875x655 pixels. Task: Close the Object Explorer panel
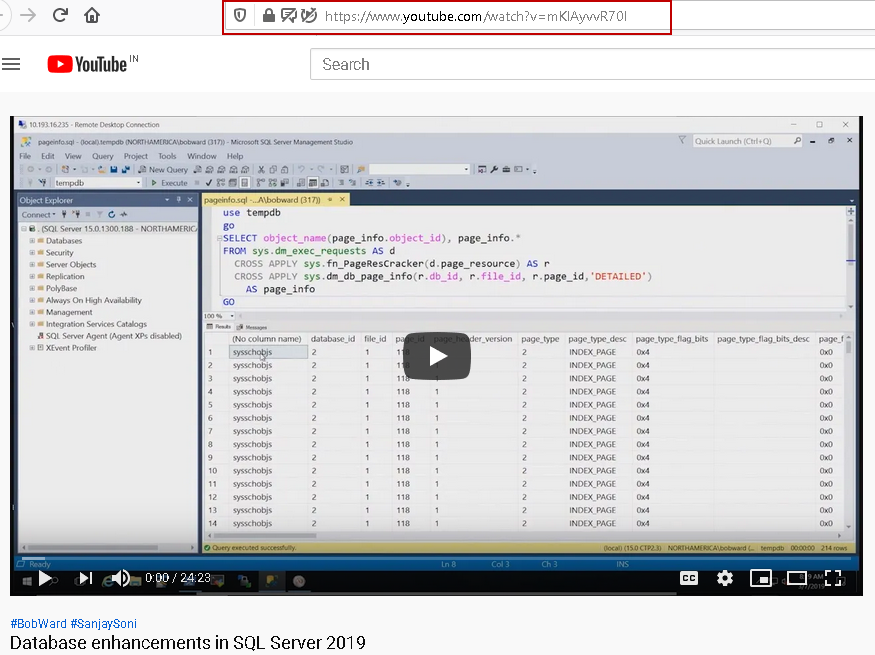point(190,200)
